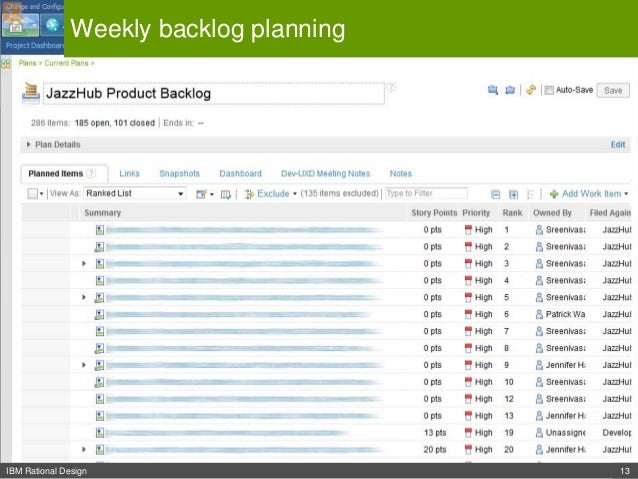This screenshot has height=479, width=638.
Task: Switch to the Links tab
Action: pyautogui.click(x=129, y=174)
